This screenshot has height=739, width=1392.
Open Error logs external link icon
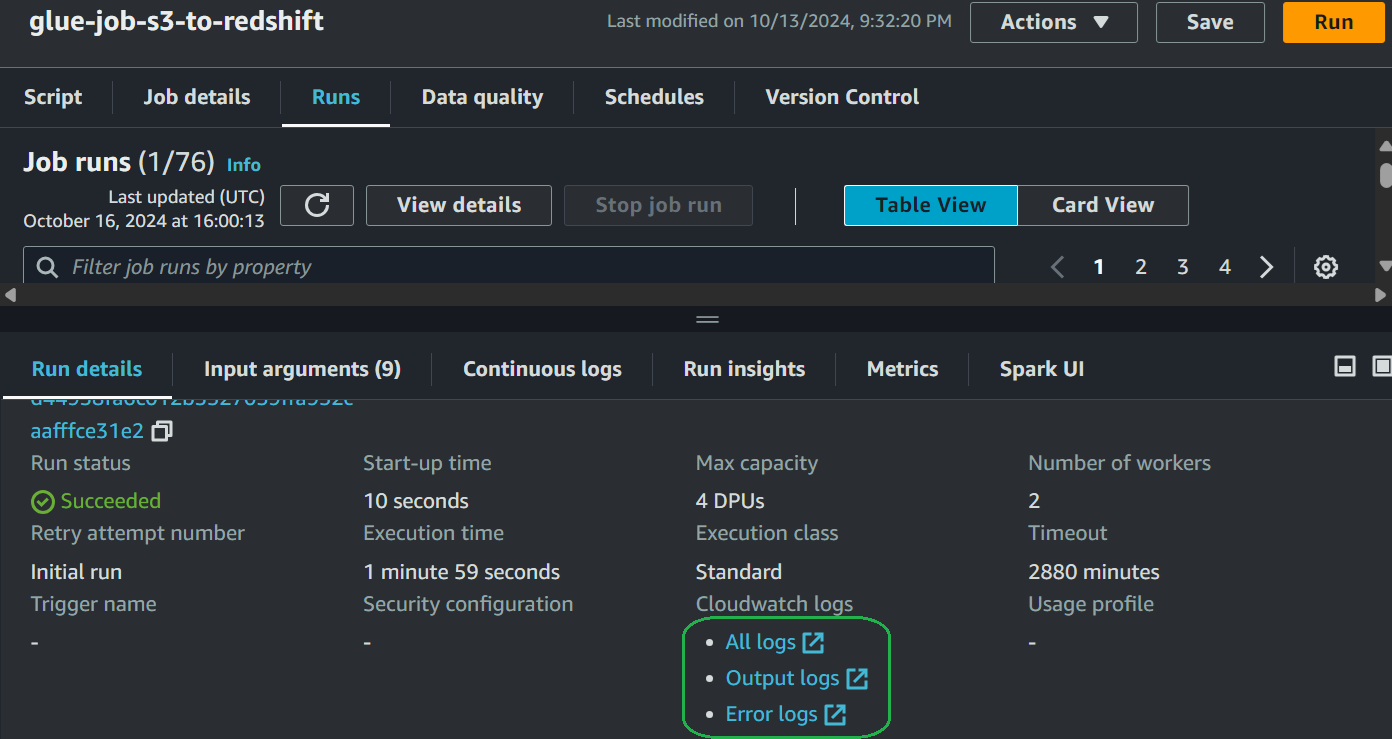pos(835,715)
